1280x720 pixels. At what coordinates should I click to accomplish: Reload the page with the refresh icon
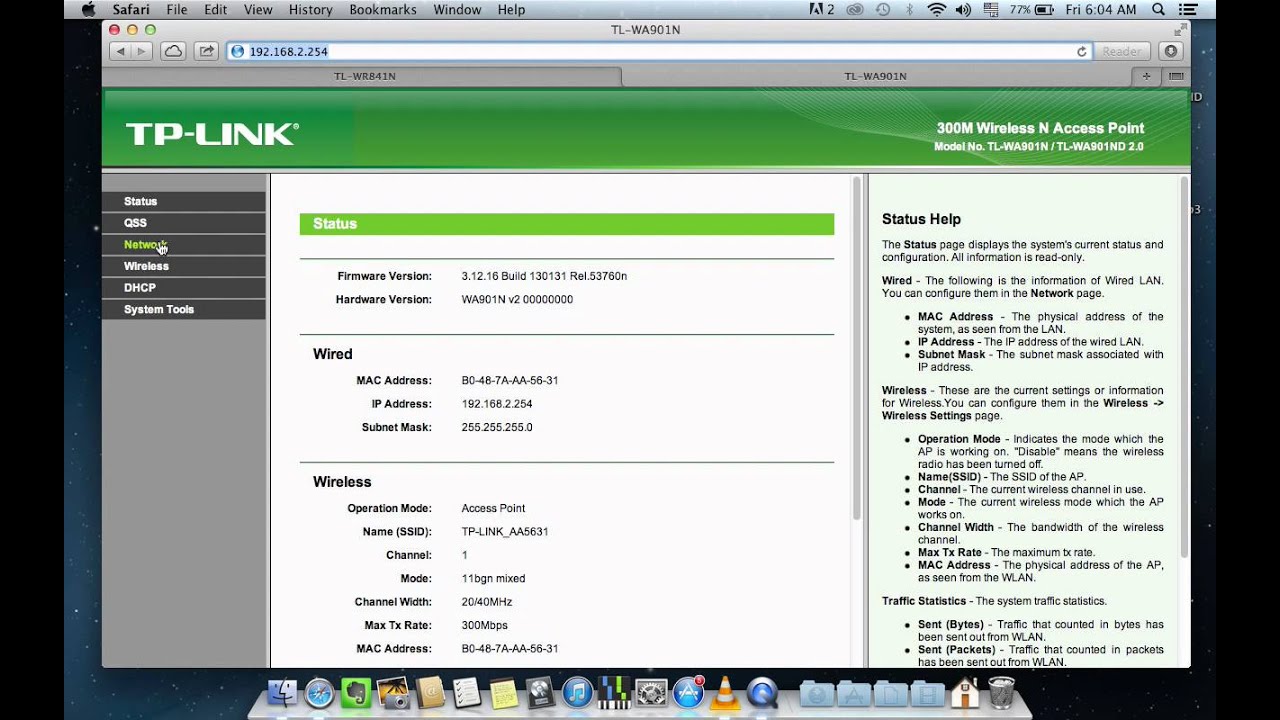click(1081, 51)
